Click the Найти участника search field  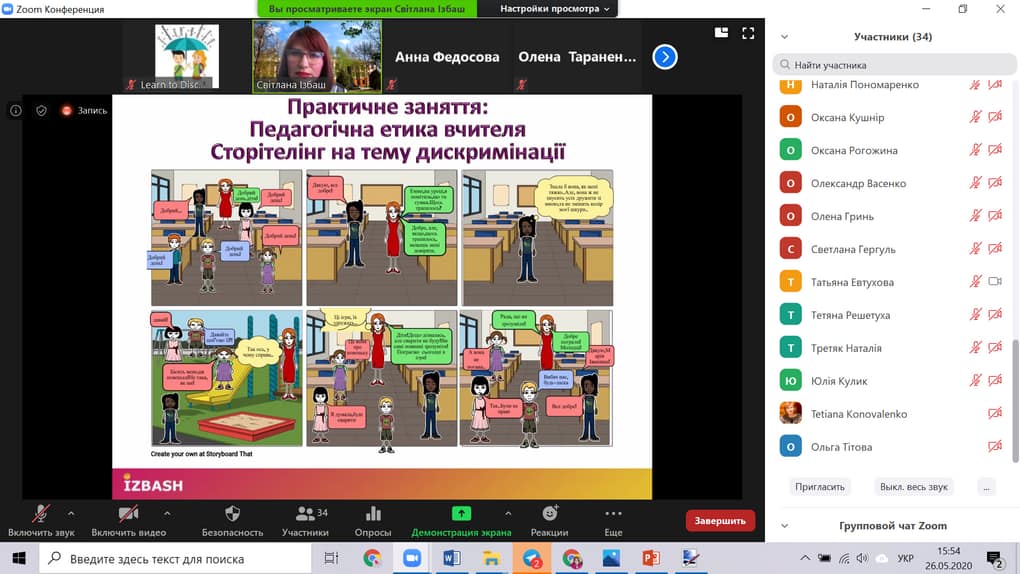pyautogui.click(x=894, y=65)
